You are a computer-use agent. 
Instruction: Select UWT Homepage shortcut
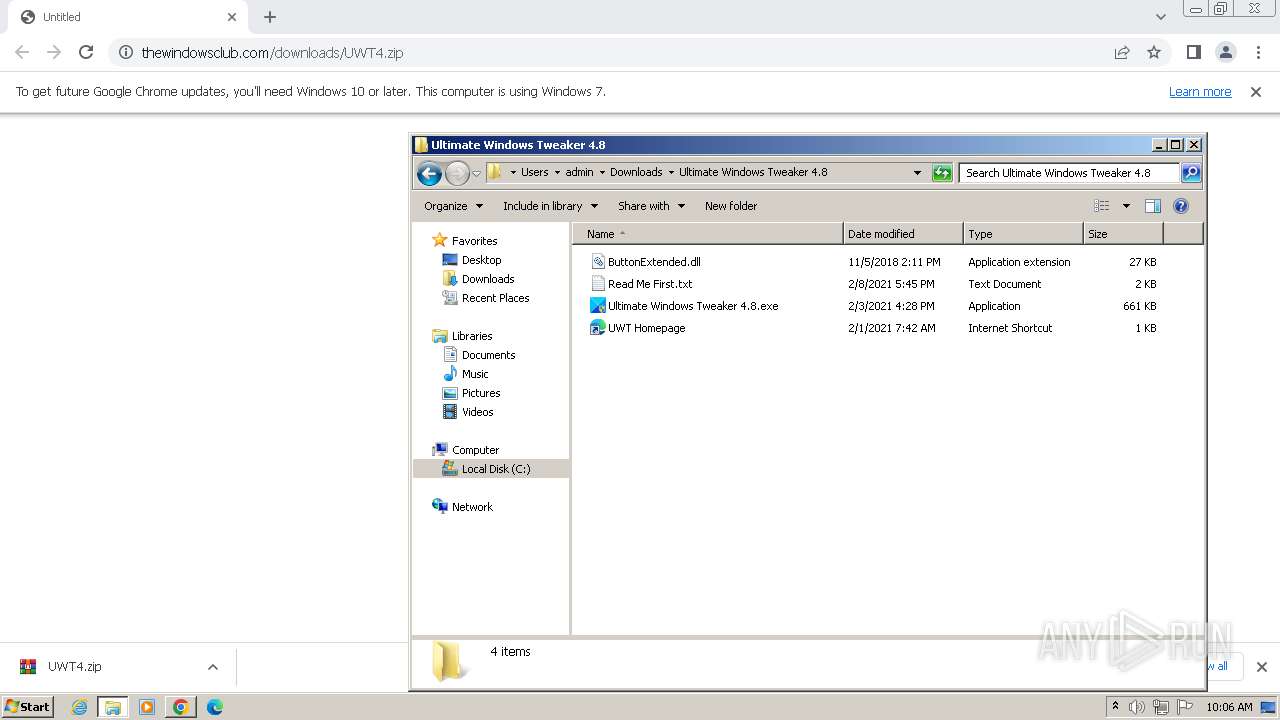tap(646, 328)
